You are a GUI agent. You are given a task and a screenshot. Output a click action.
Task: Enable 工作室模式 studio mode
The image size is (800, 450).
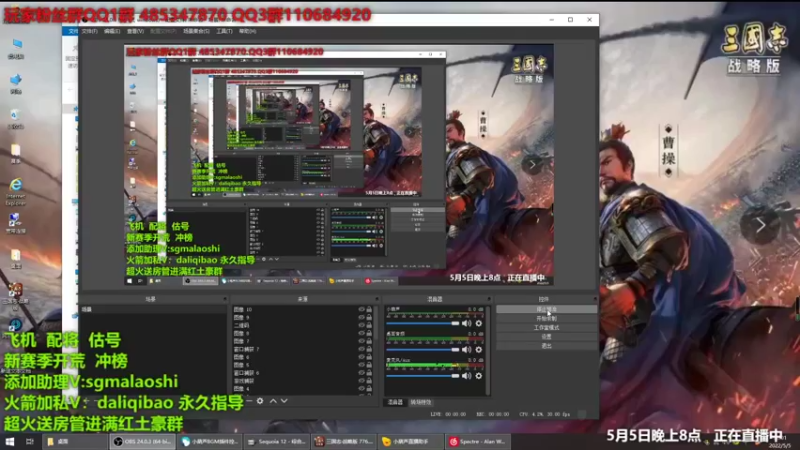[x=546, y=328]
